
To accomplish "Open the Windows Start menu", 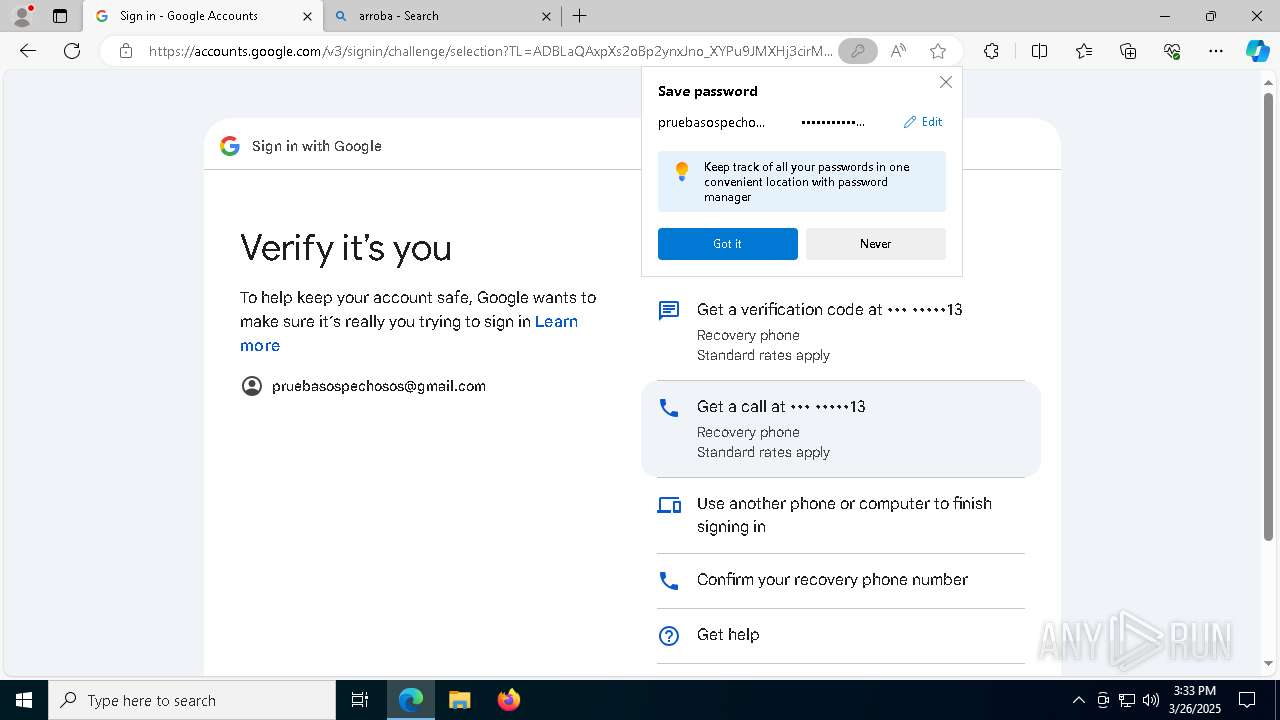I will pyautogui.click(x=24, y=700).
